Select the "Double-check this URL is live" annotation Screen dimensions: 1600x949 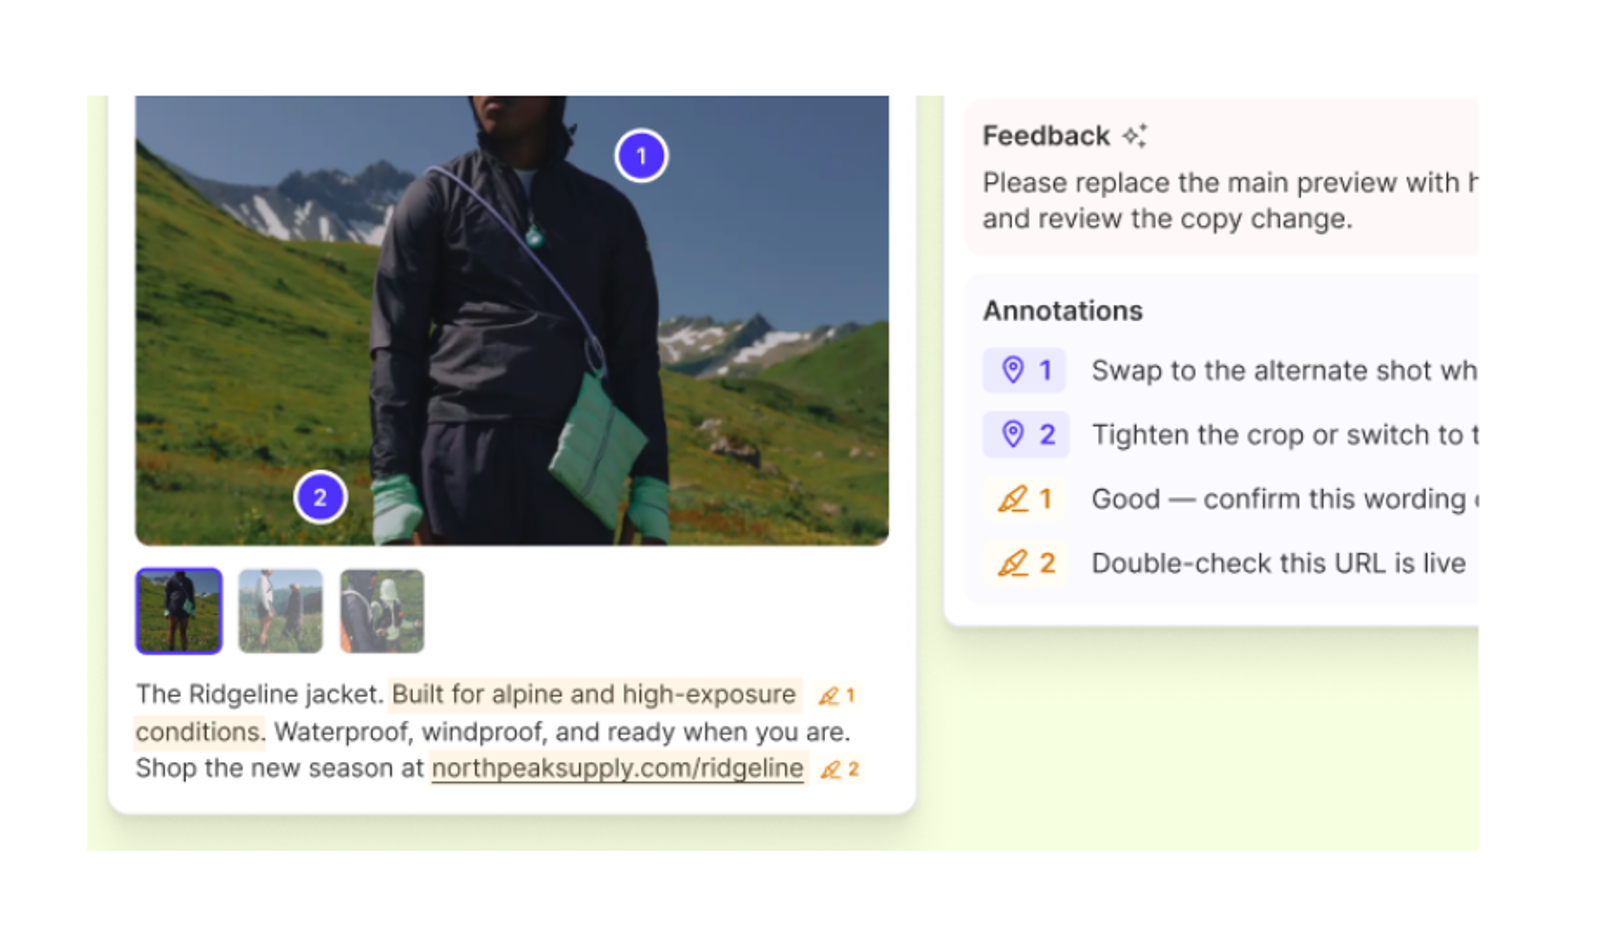(1278, 563)
